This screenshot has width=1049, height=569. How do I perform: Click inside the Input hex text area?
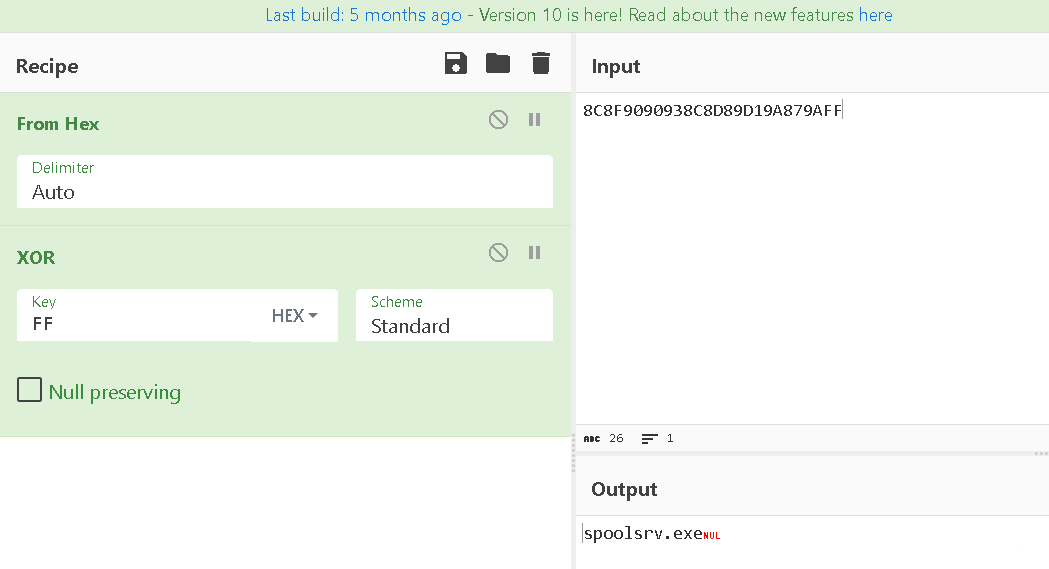812,258
